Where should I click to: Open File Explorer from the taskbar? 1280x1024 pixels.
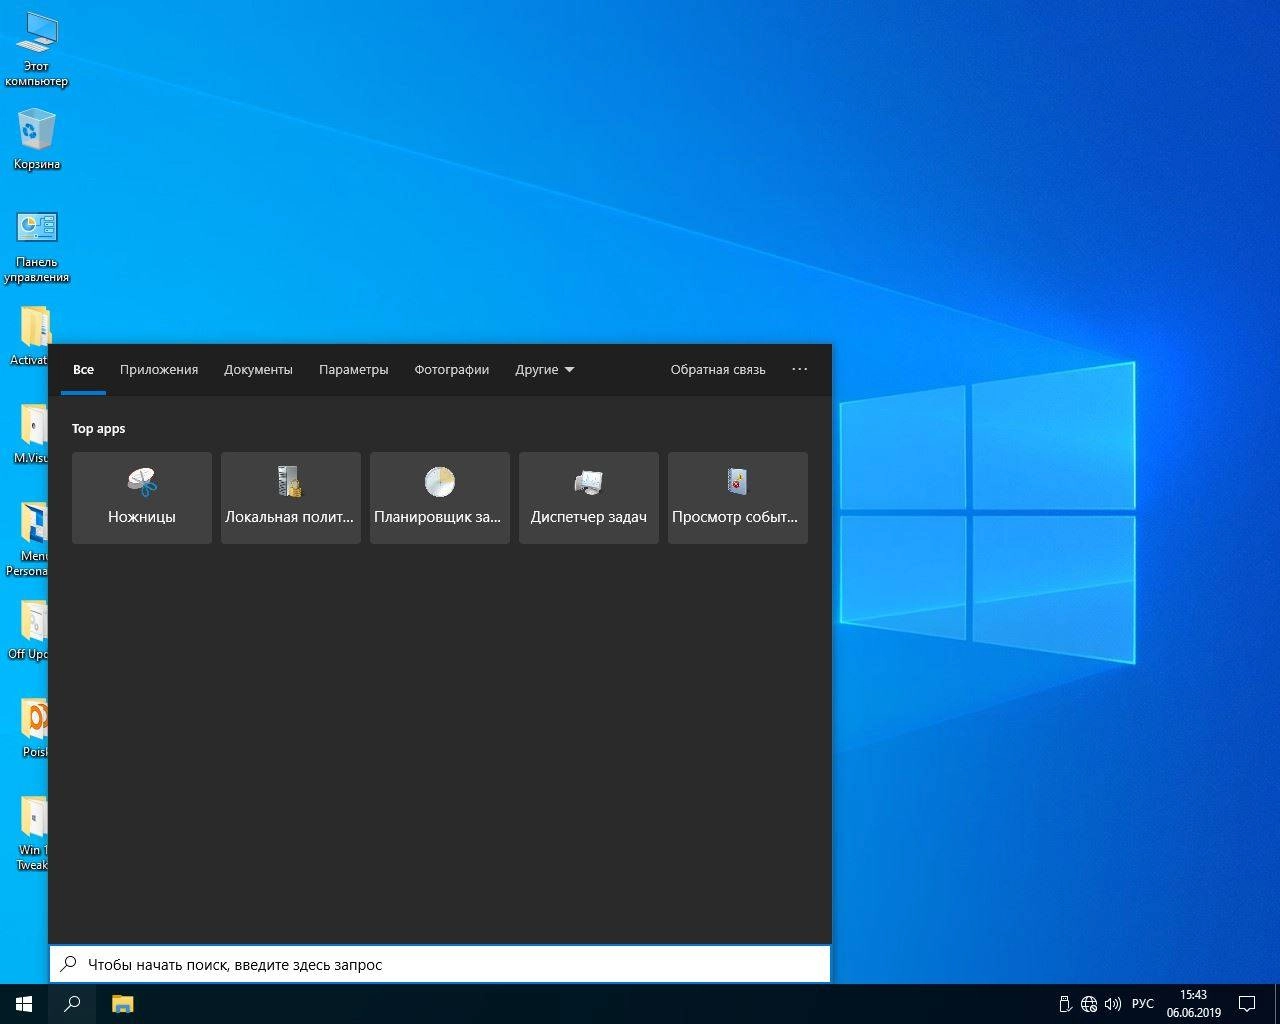pos(122,1003)
